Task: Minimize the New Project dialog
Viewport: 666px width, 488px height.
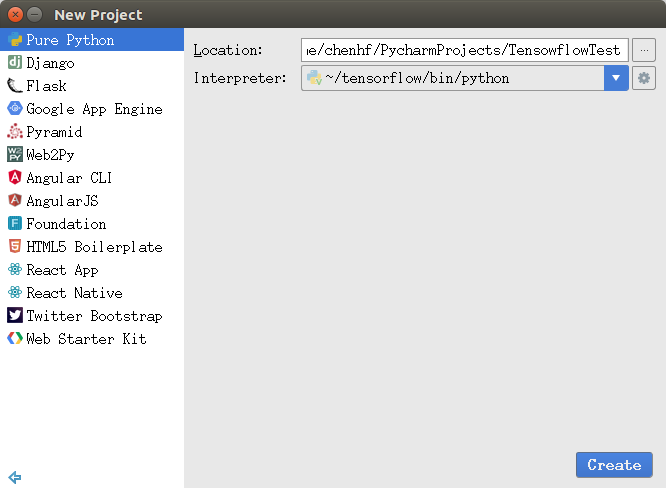Action: coord(34,14)
